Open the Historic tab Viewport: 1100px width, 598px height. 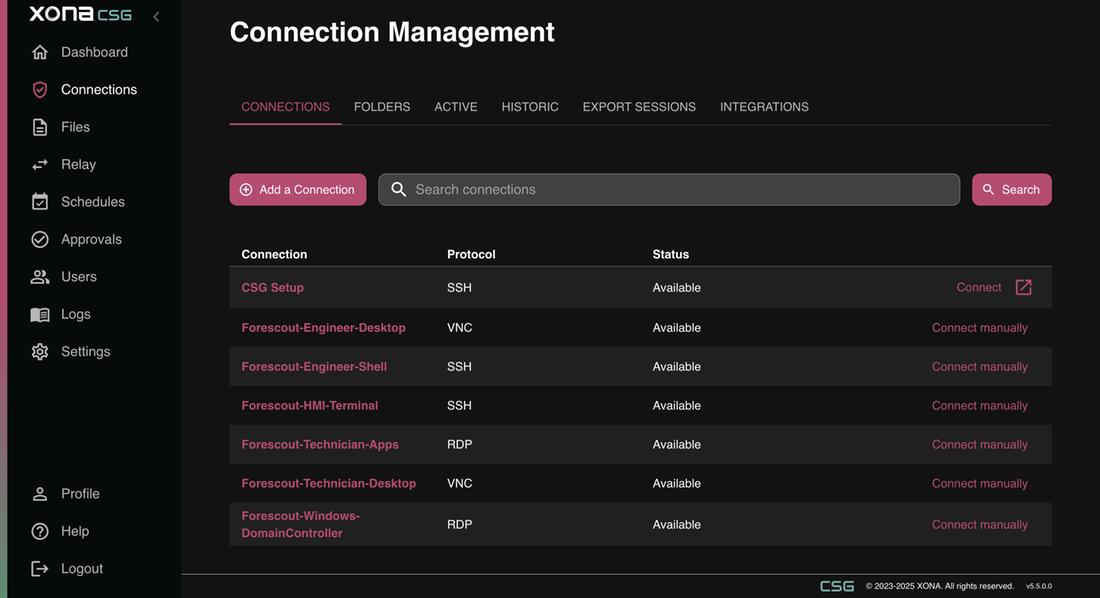pyautogui.click(x=530, y=107)
